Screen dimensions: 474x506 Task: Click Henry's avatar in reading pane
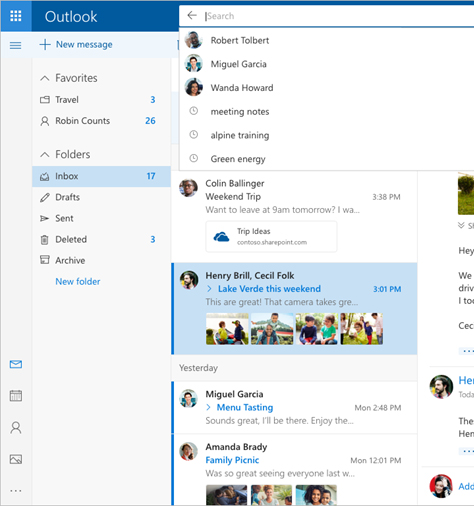click(441, 387)
